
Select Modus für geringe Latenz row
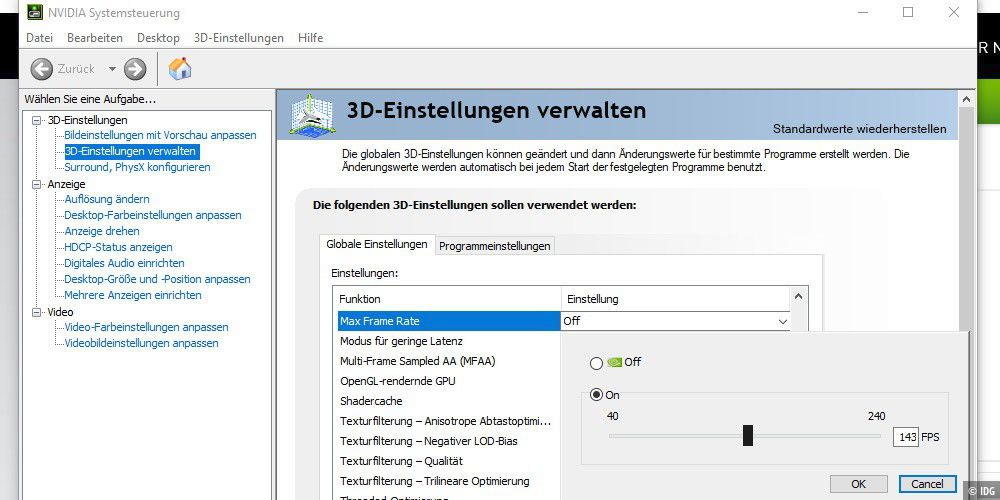[448, 341]
